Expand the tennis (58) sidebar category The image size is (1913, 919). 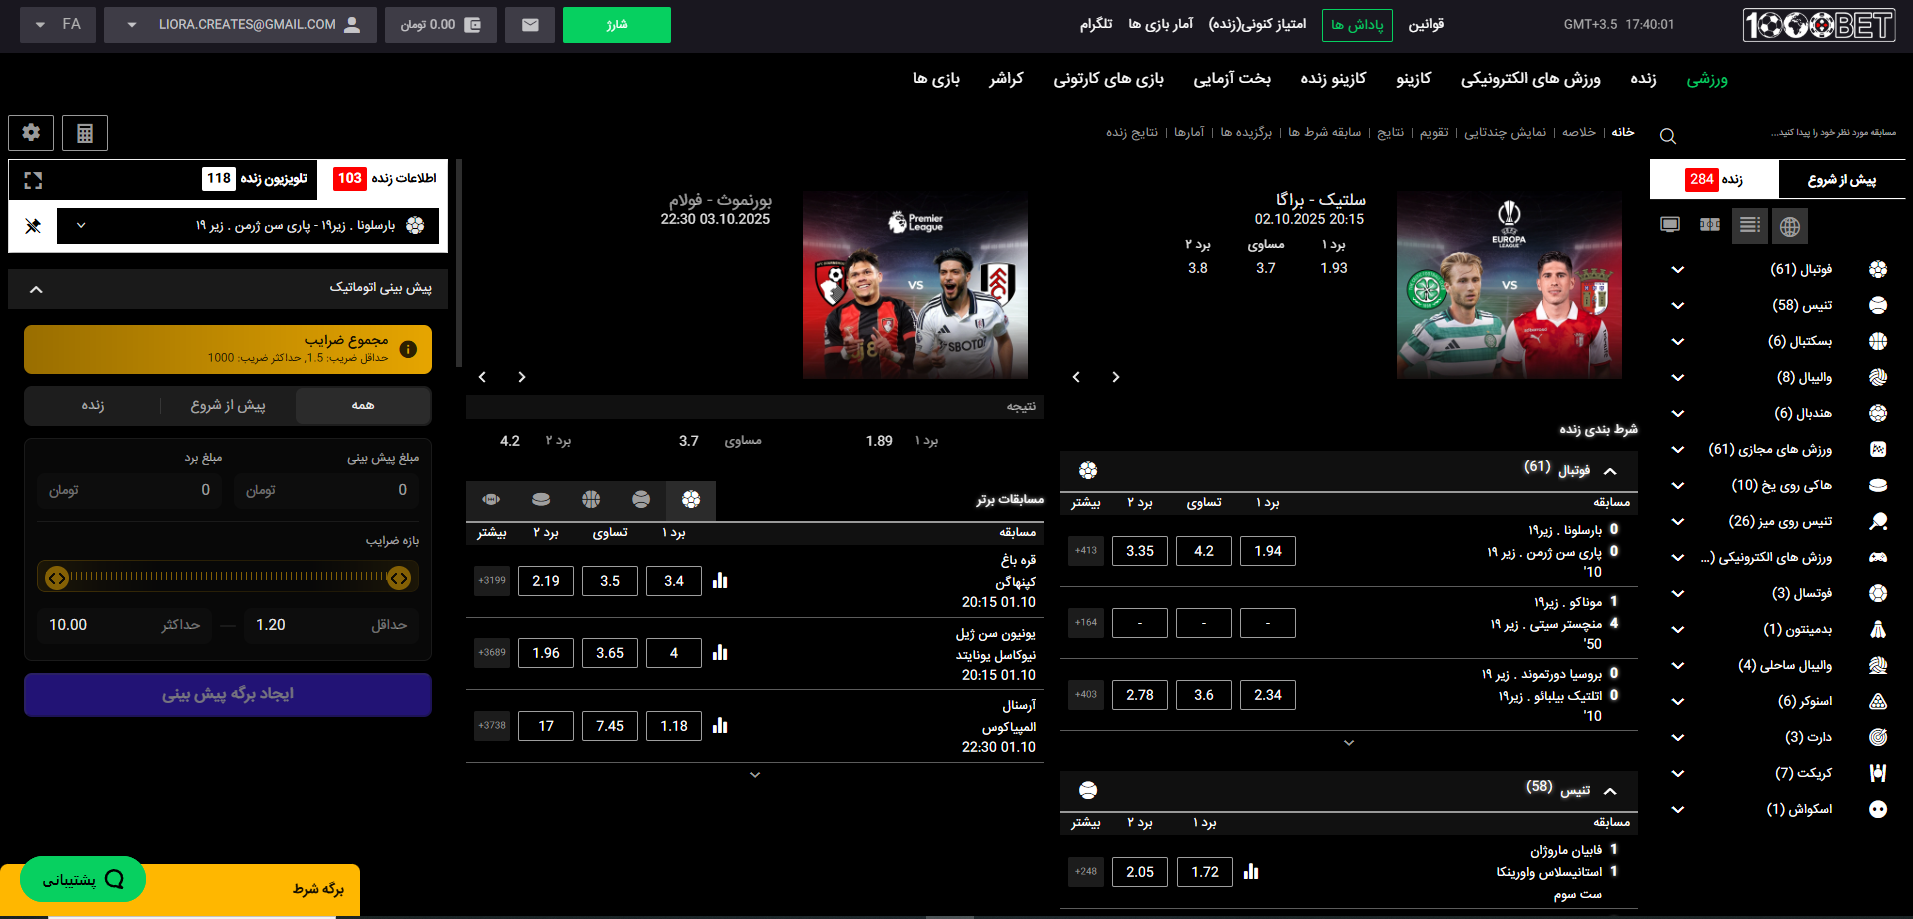[x=1678, y=306]
